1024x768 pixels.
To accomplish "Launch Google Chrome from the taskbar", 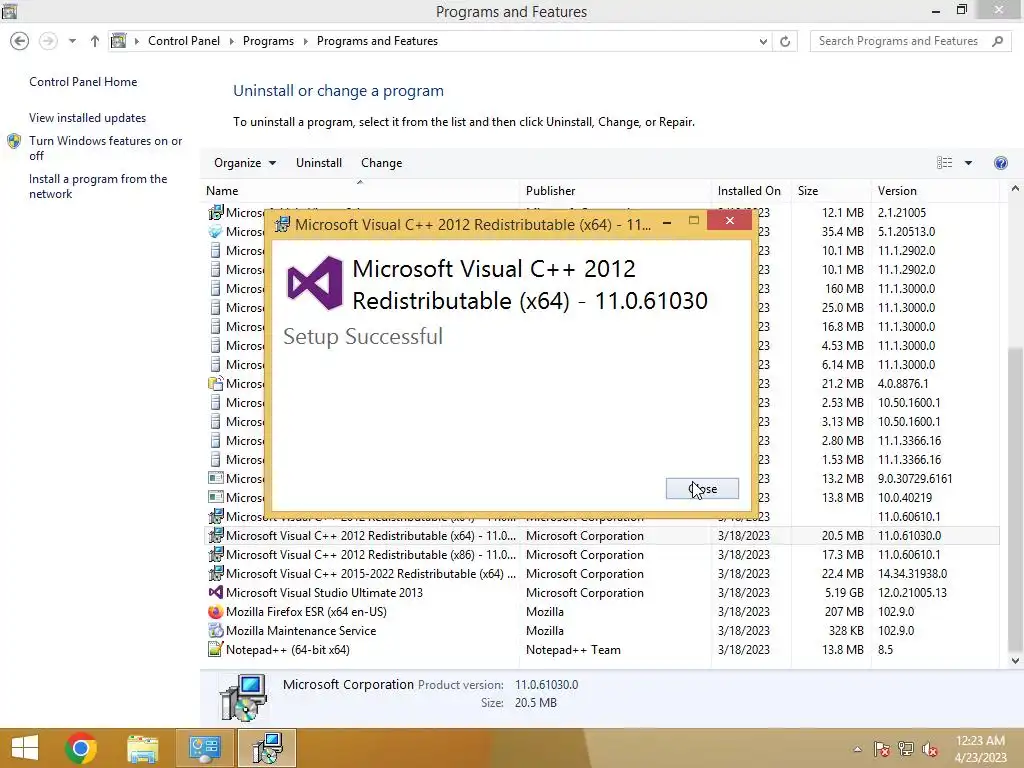I will click(81, 748).
